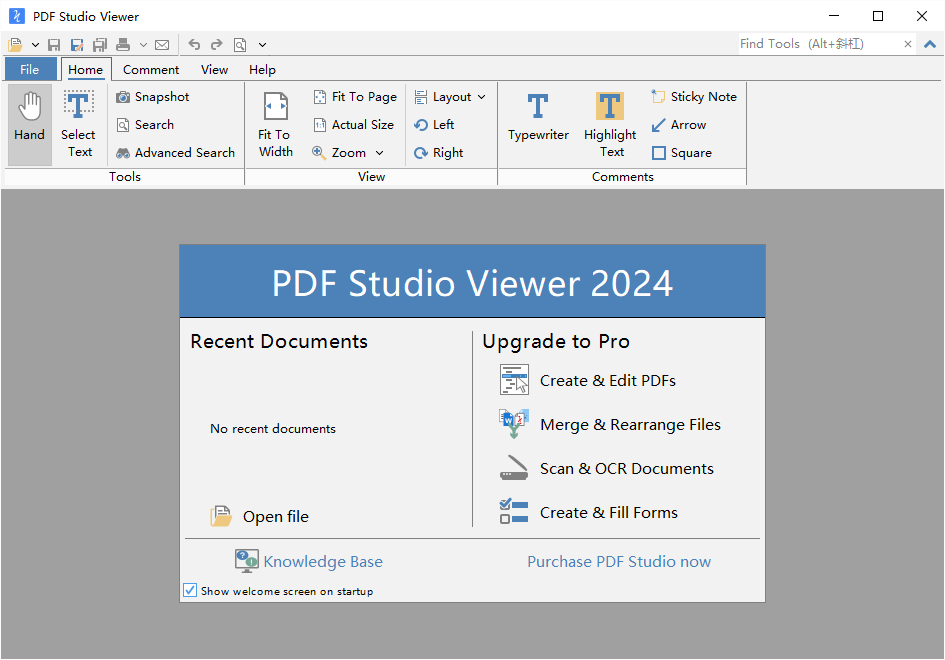Open the Knowledge Base link
Image resolution: width=945 pixels, height=660 pixels.
(323, 562)
